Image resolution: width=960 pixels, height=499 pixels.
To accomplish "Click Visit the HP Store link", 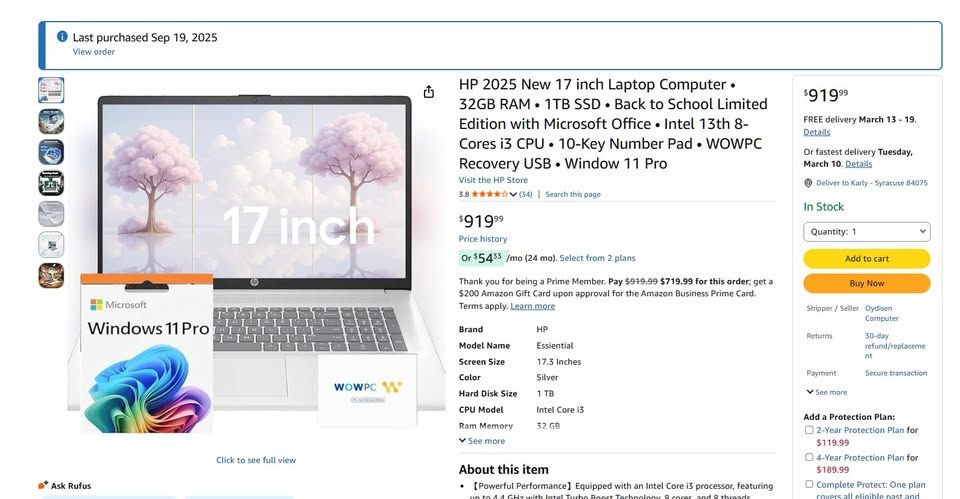I will pyautogui.click(x=493, y=180).
